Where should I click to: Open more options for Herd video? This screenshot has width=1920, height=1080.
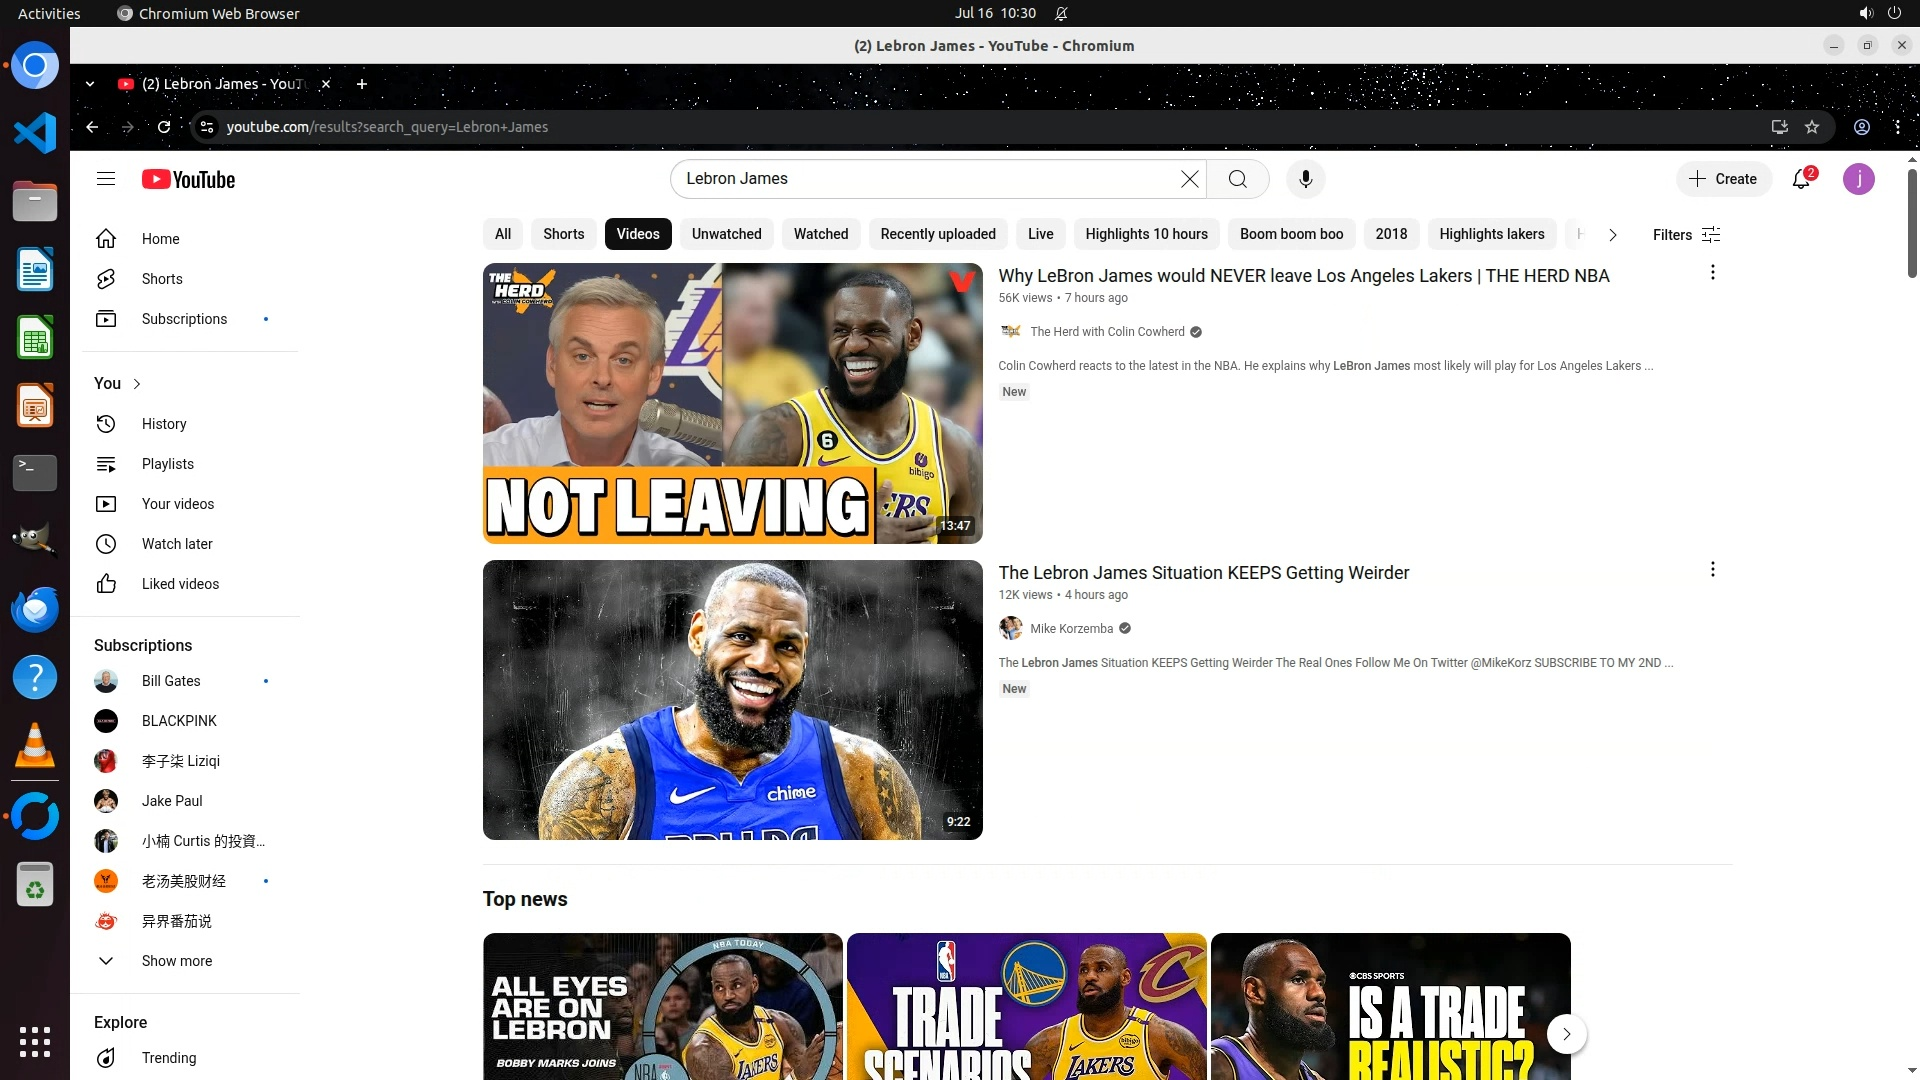[1712, 273]
